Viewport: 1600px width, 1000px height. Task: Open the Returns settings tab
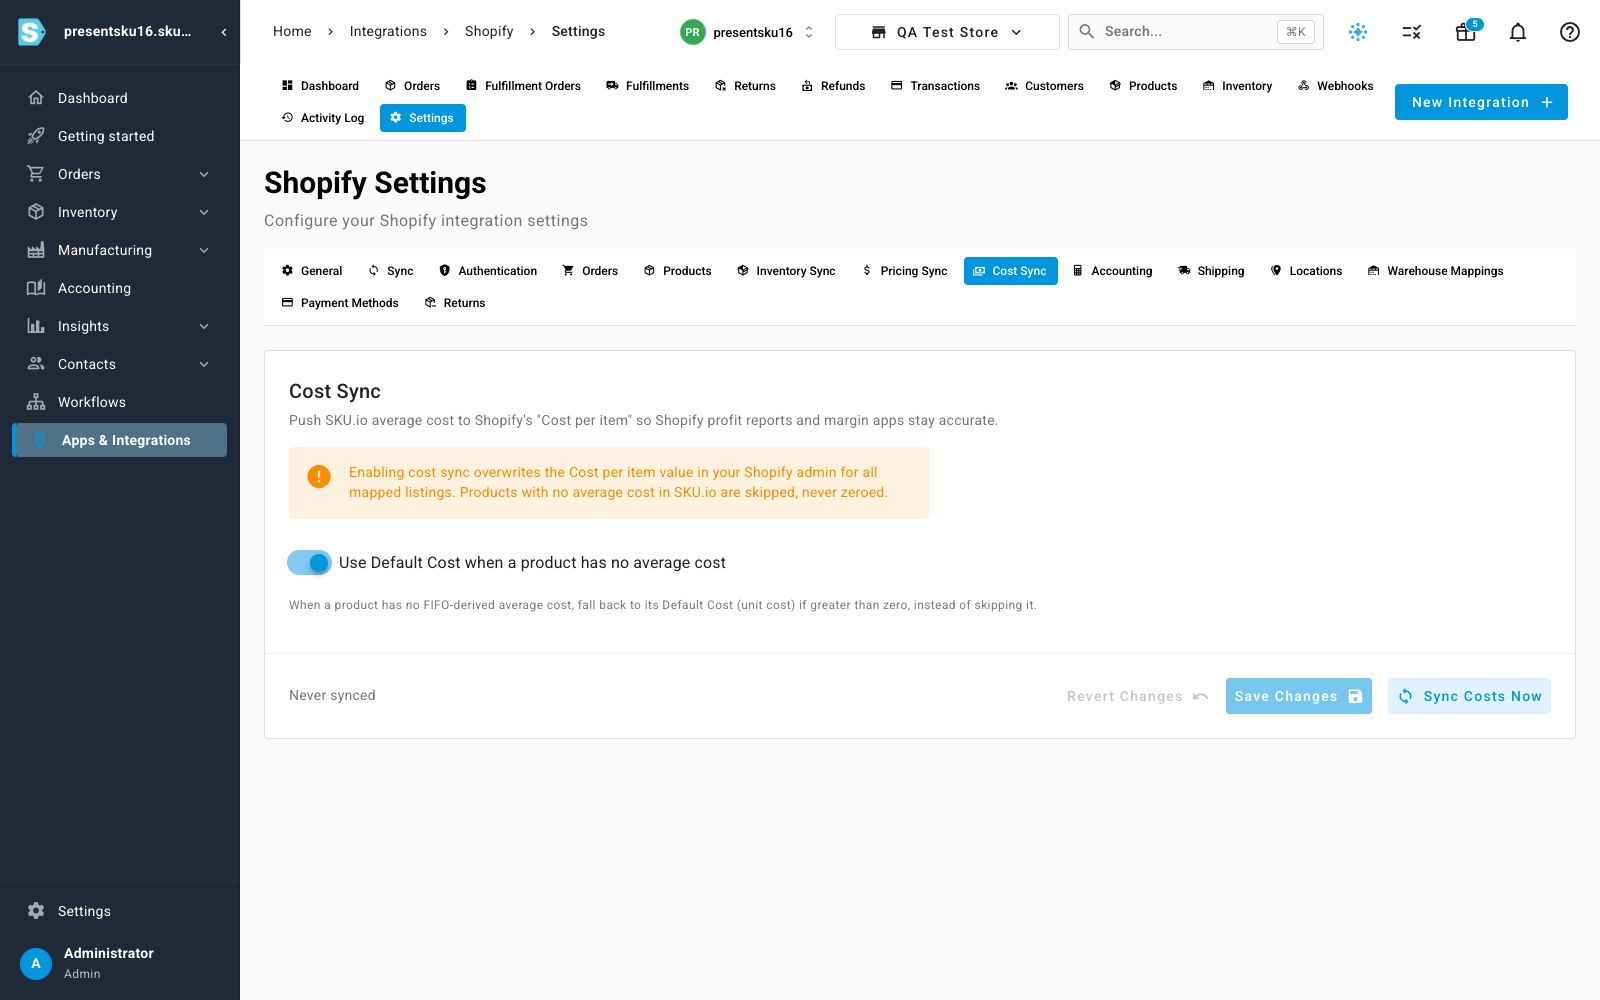tap(455, 303)
